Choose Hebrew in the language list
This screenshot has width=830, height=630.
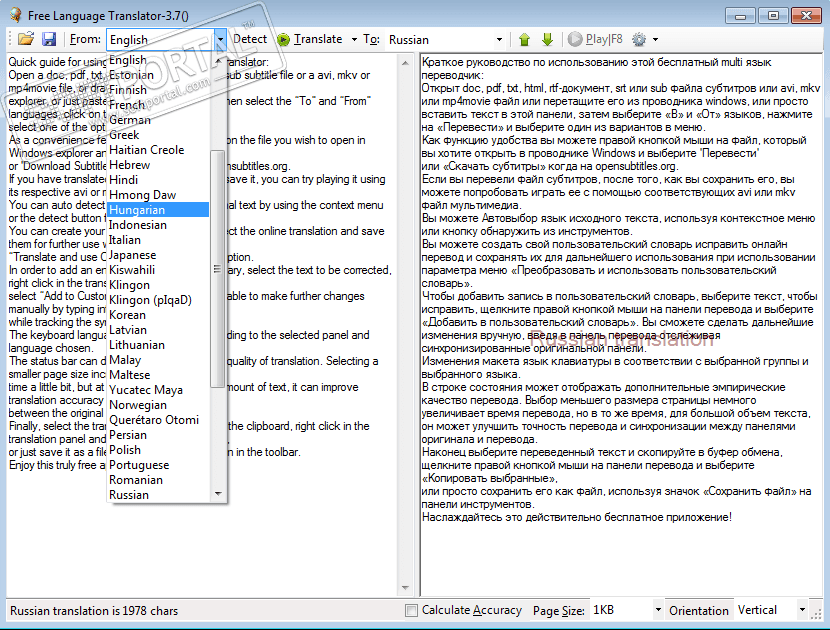(158, 165)
